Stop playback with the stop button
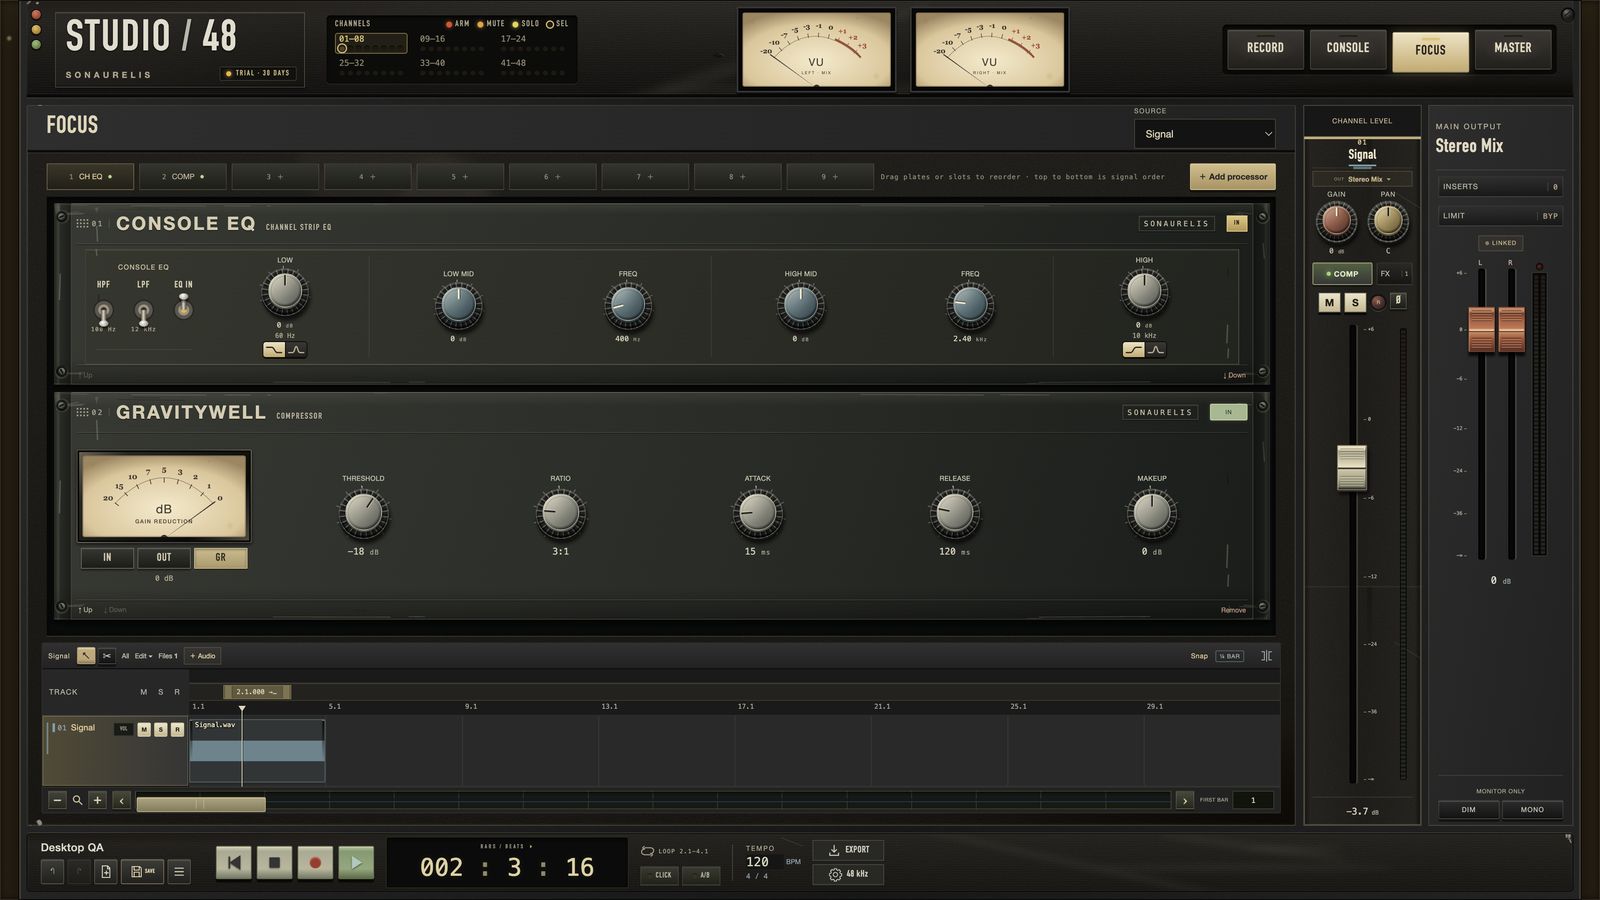 tap(275, 862)
